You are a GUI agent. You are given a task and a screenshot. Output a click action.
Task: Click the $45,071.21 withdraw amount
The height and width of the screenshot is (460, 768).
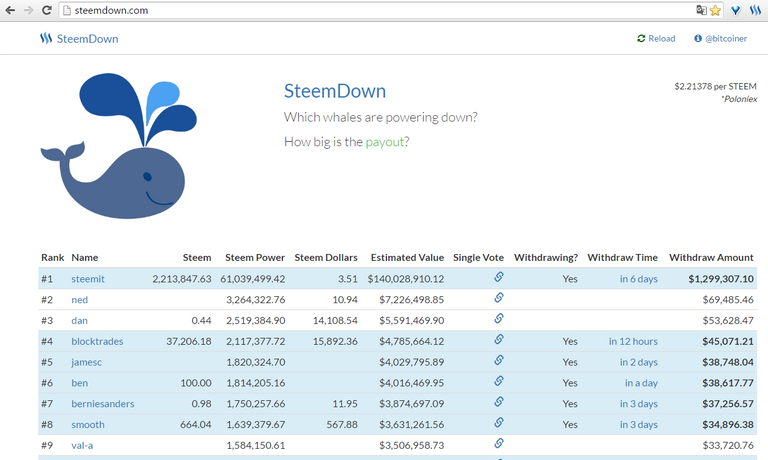pyautogui.click(x=727, y=341)
